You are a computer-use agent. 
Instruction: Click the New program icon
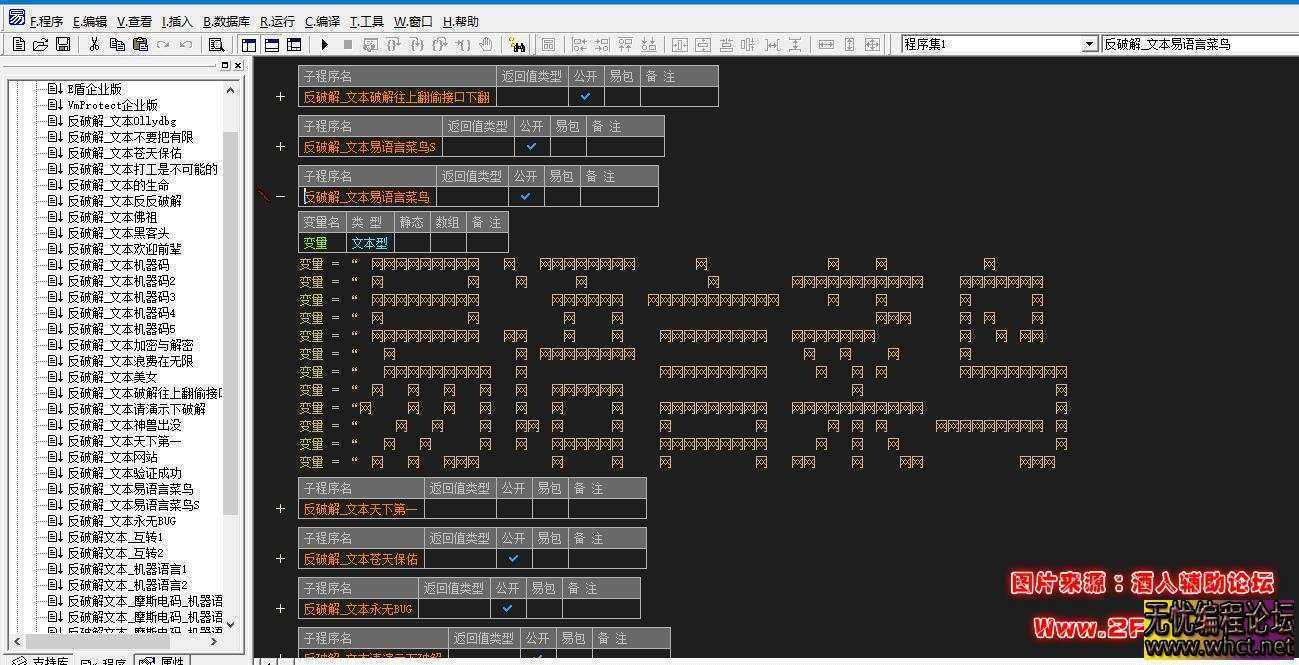(x=17, y=44)
